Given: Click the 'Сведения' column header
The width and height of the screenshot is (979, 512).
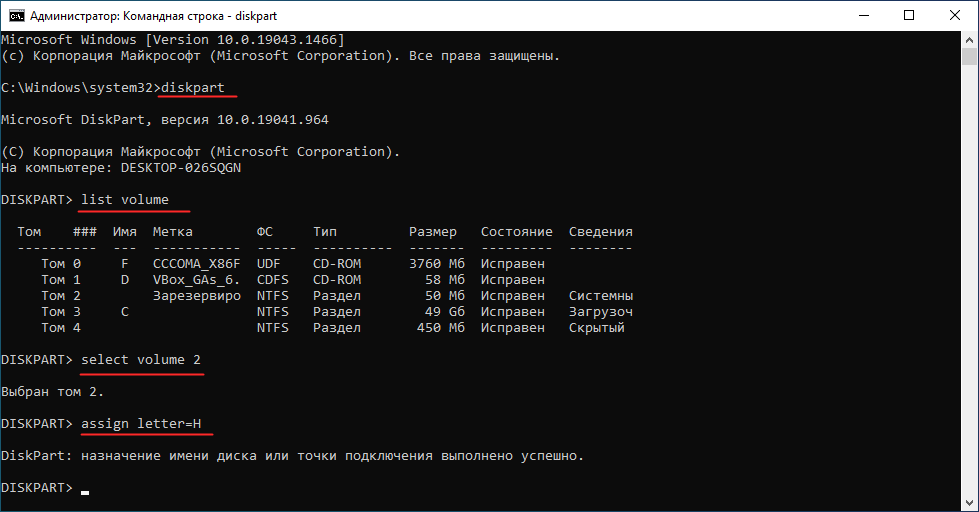Looking at the screenshot, I should click(601, 232).
